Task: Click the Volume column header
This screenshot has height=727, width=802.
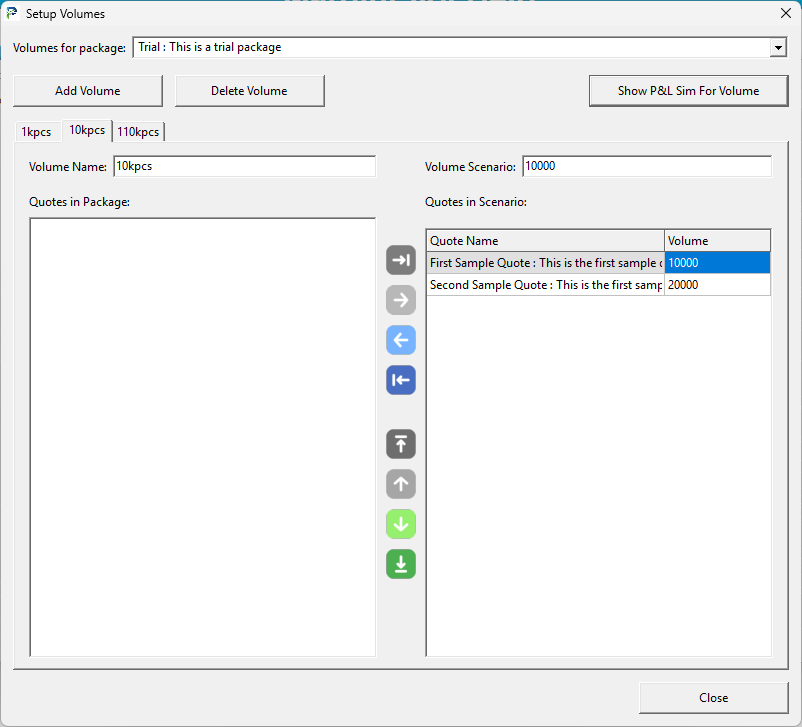Action: coord(716,241)
